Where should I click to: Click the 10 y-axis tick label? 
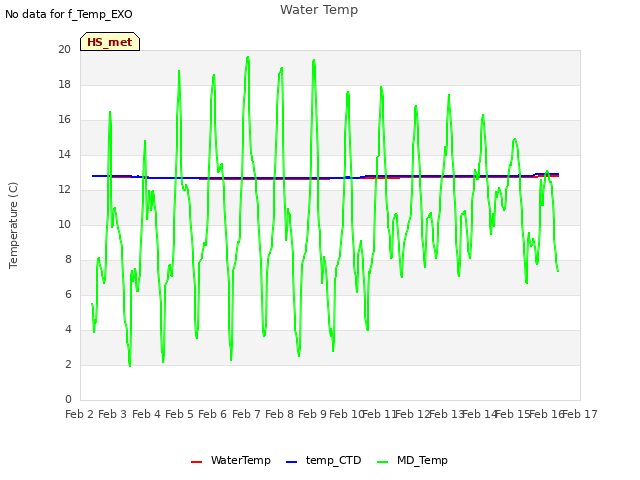coord(64,224)
